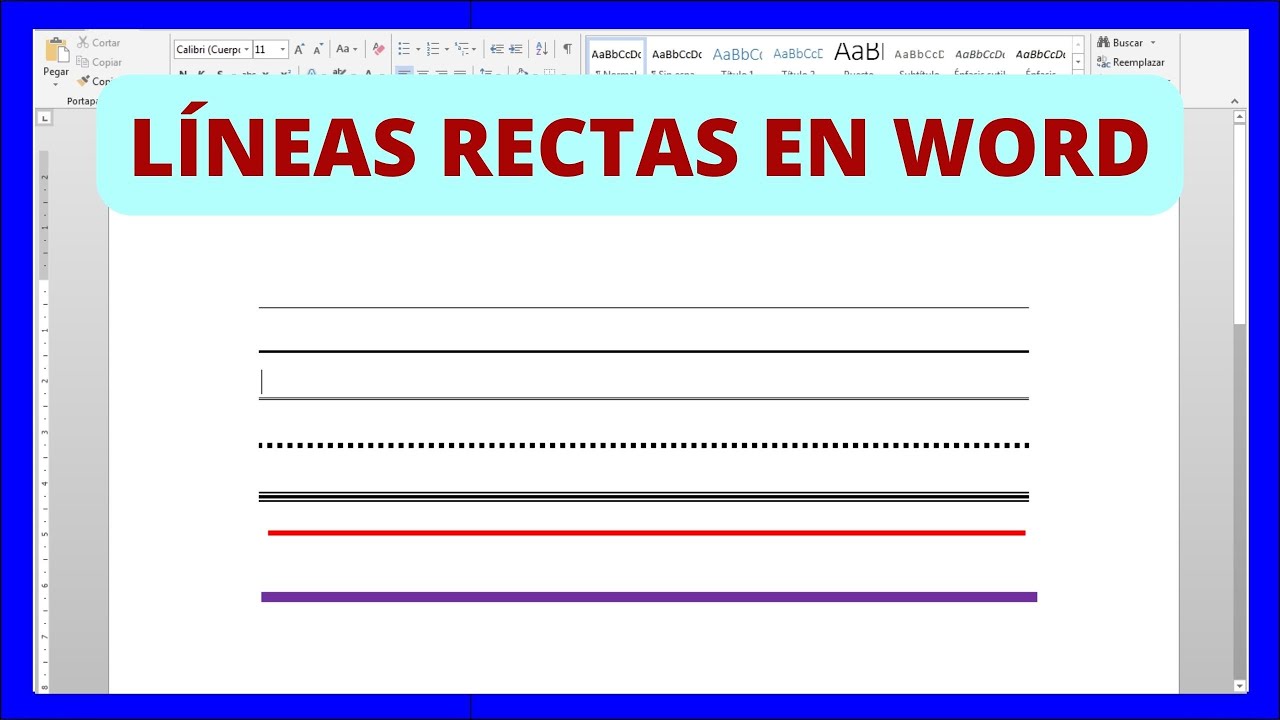Open the Pegar dropdown arrow below the paste icon
Screen dimensions: 1280x720
tap(56, 84)
